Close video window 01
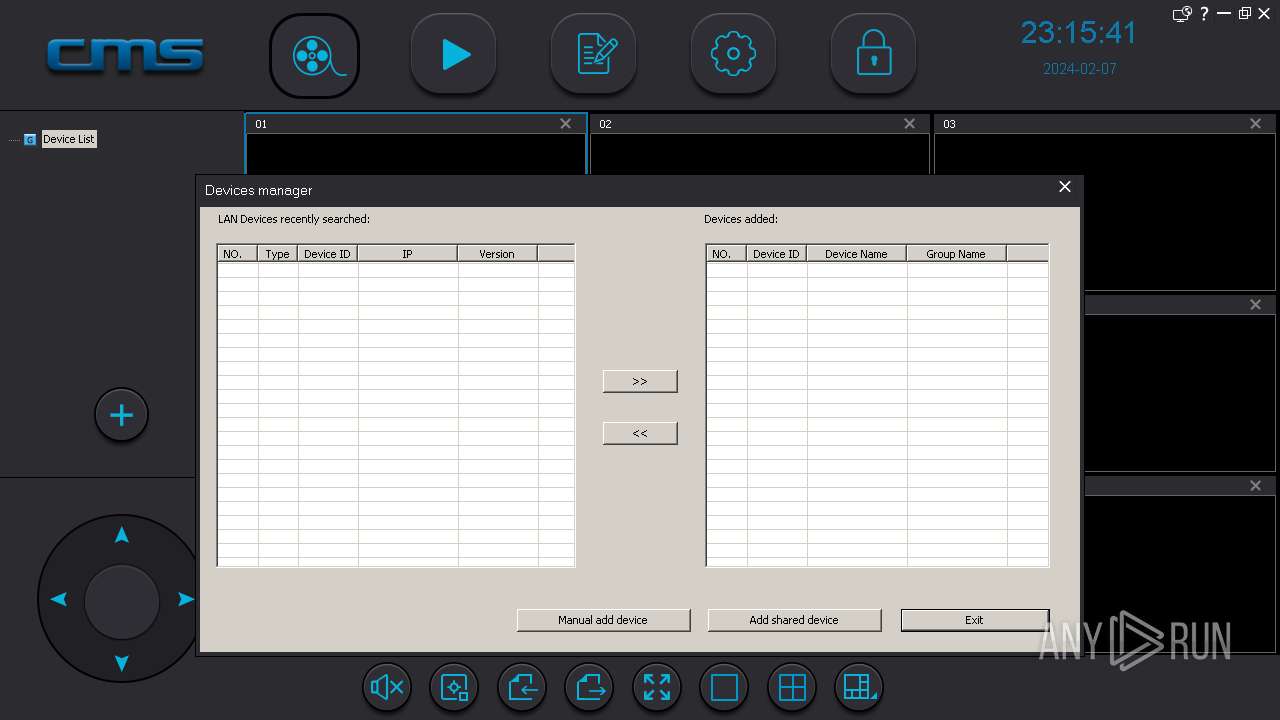Screen dimensions: 1280x720 point(566,124)
